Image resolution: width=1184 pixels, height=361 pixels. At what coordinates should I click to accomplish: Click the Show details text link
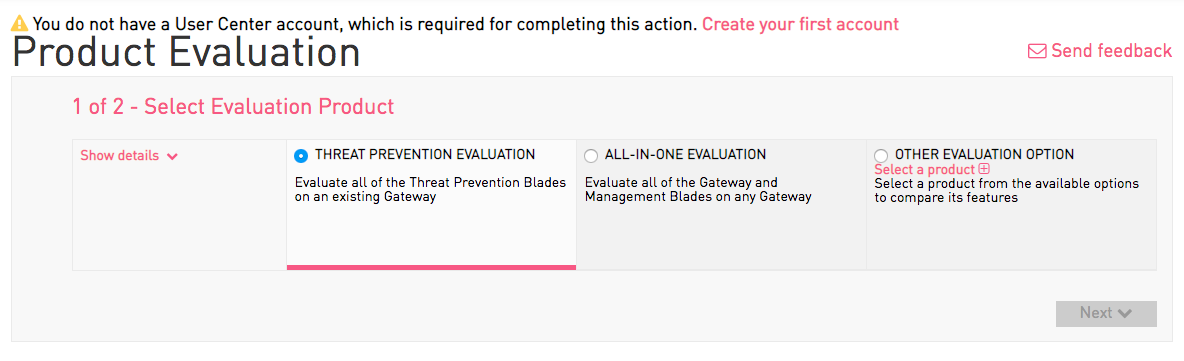click(119, 156)
